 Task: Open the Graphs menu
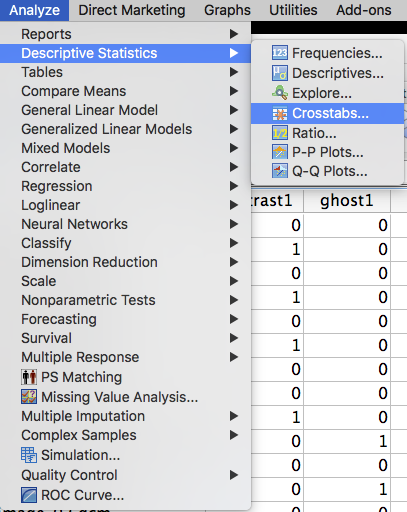(x=227, y=10)
